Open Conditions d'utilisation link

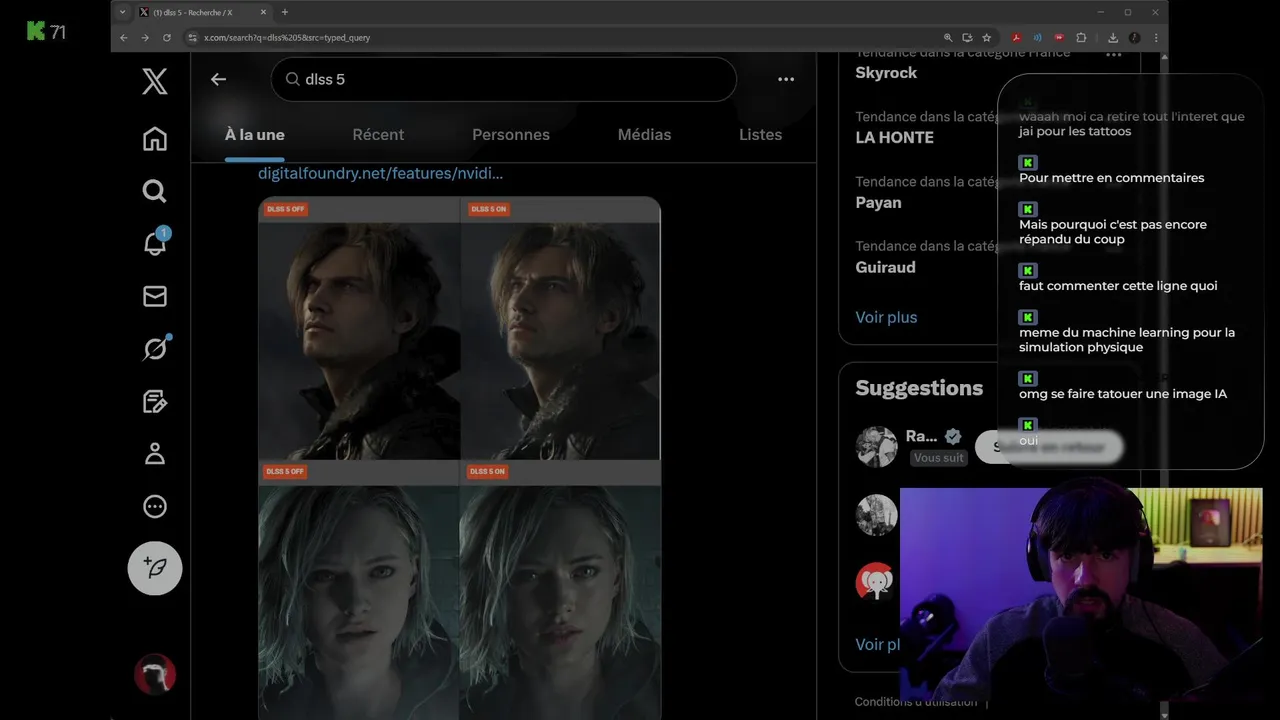point(916,702)
